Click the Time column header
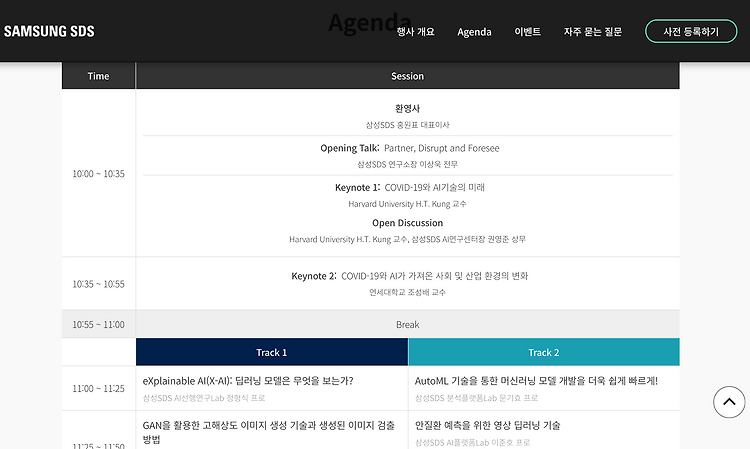The image size is (750, 449). coord(99,76)
